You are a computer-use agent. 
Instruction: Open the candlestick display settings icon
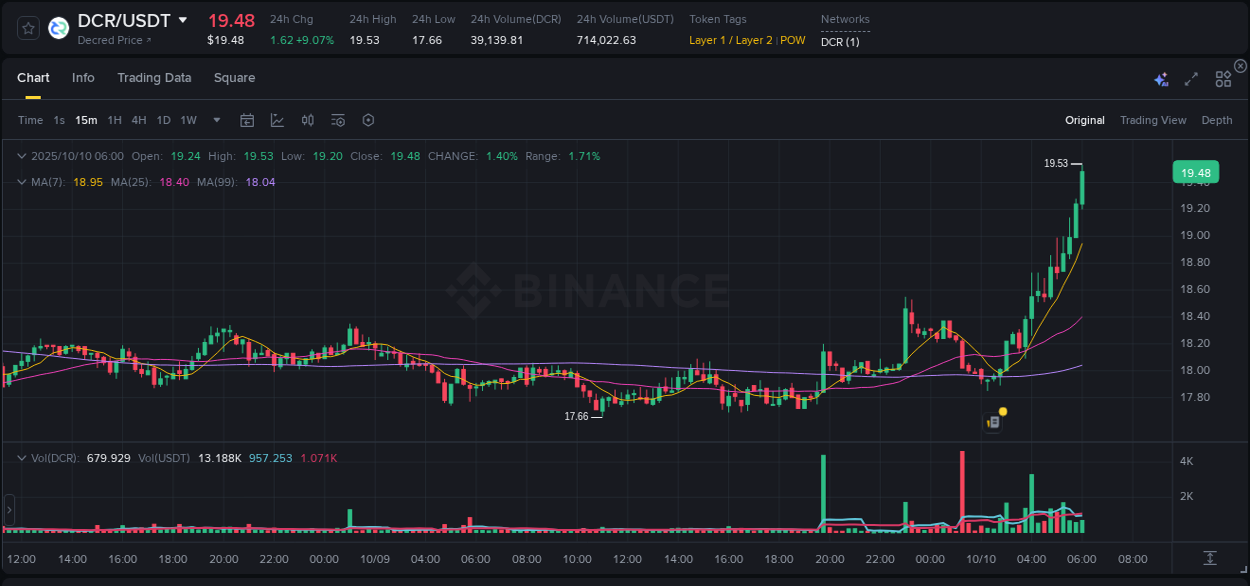pos(308,120)
